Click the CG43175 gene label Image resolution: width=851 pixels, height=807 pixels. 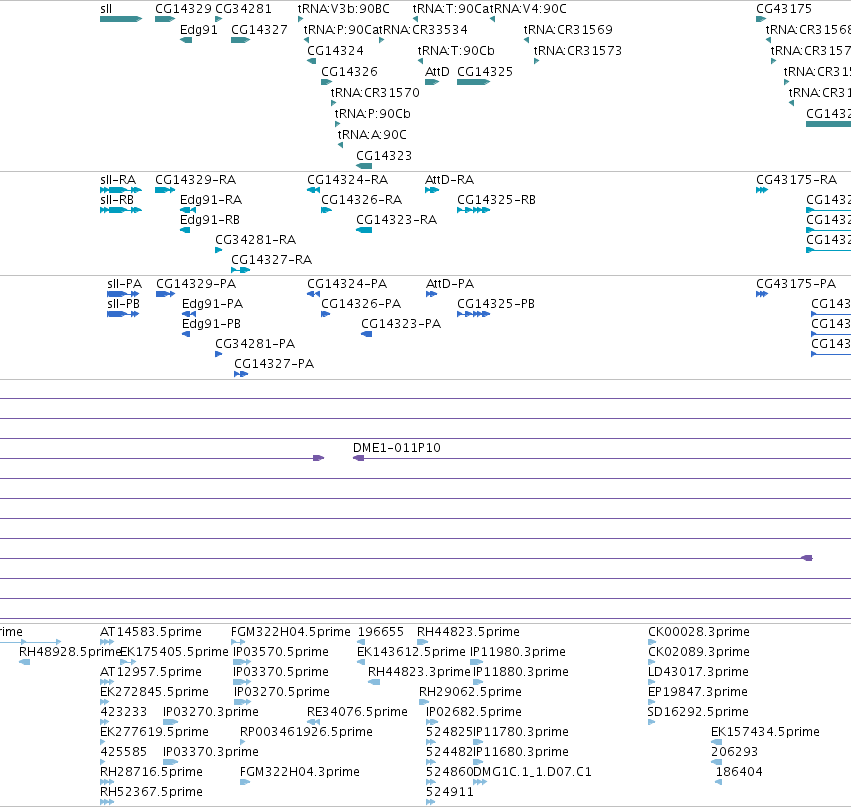[784, 9]
